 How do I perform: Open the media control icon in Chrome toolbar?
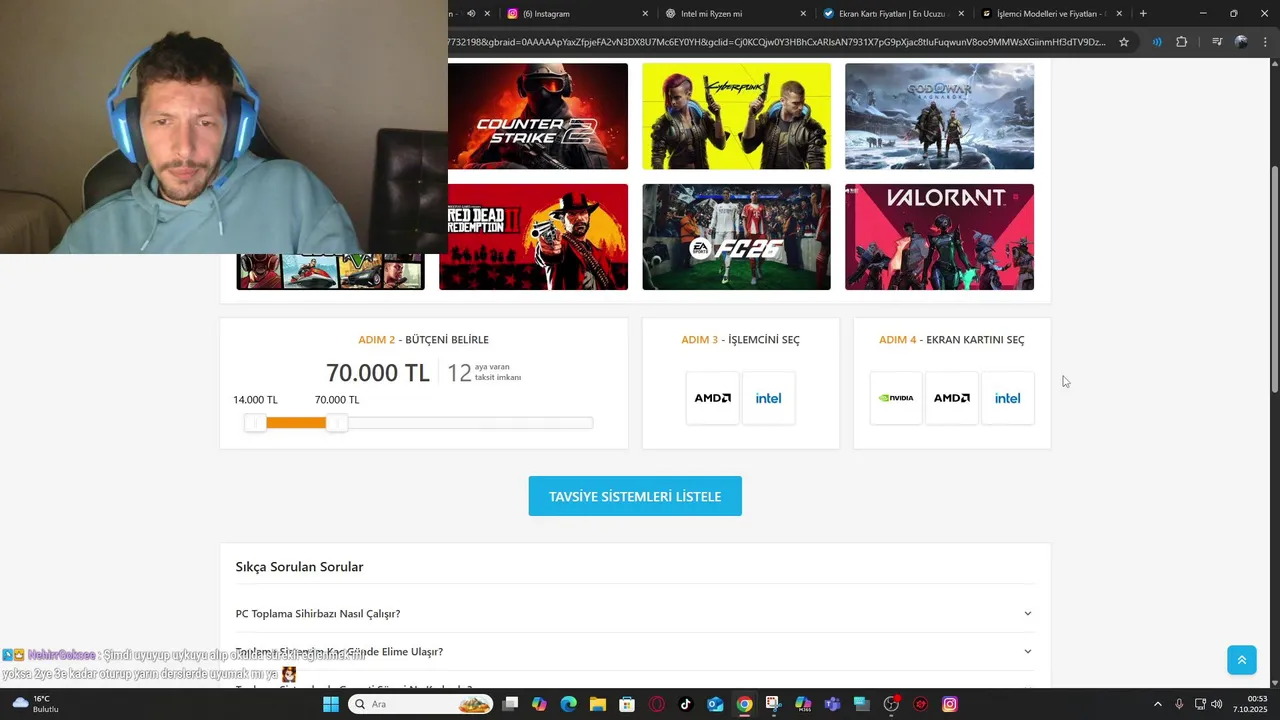point(1217,42)
